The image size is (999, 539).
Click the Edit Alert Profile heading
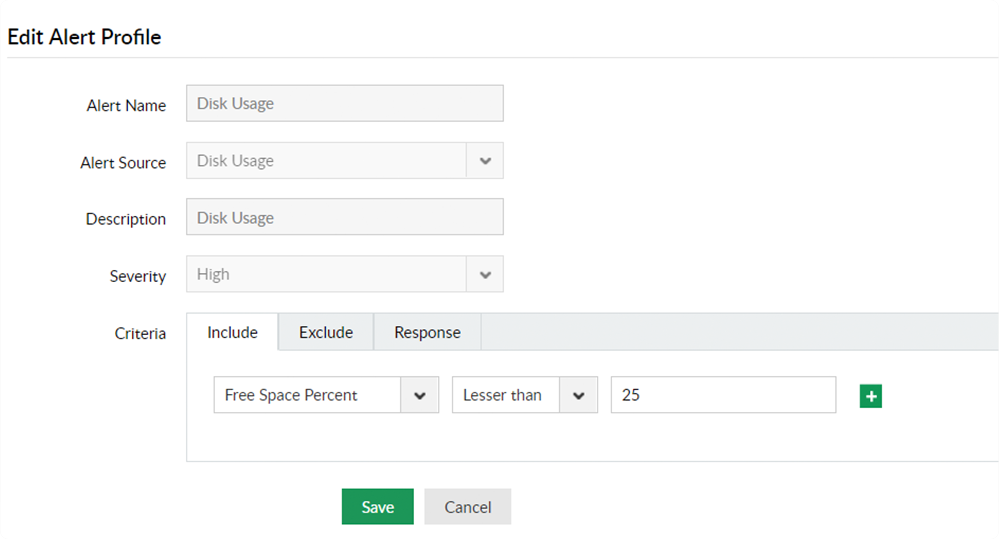point(84,37)
